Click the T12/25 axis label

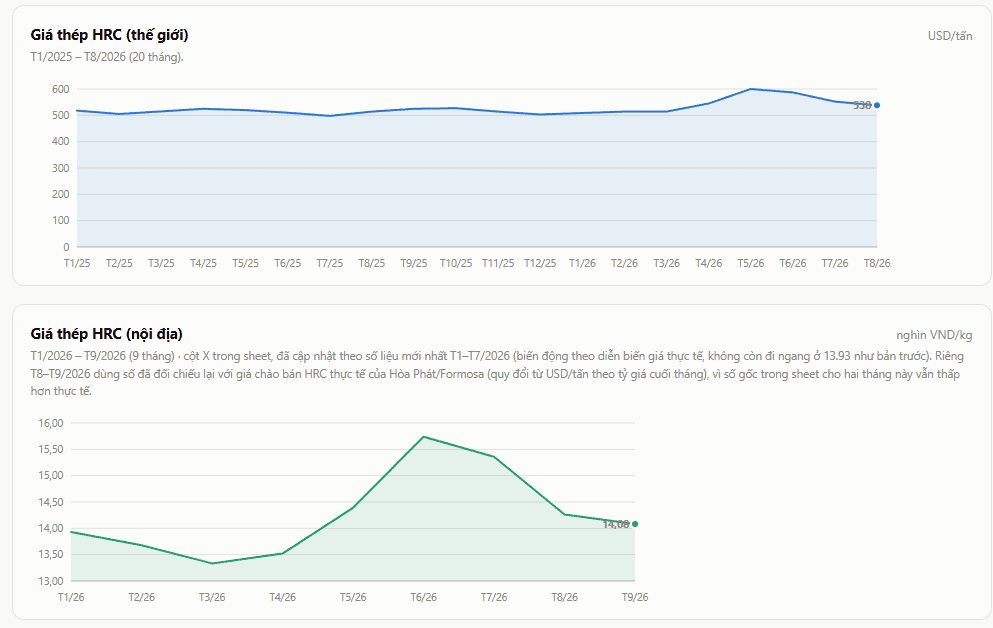[540, 263]
